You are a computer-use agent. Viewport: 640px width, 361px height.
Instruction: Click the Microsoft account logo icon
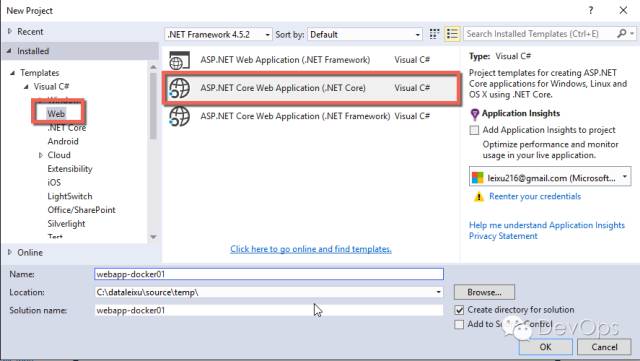pos(478,178)
